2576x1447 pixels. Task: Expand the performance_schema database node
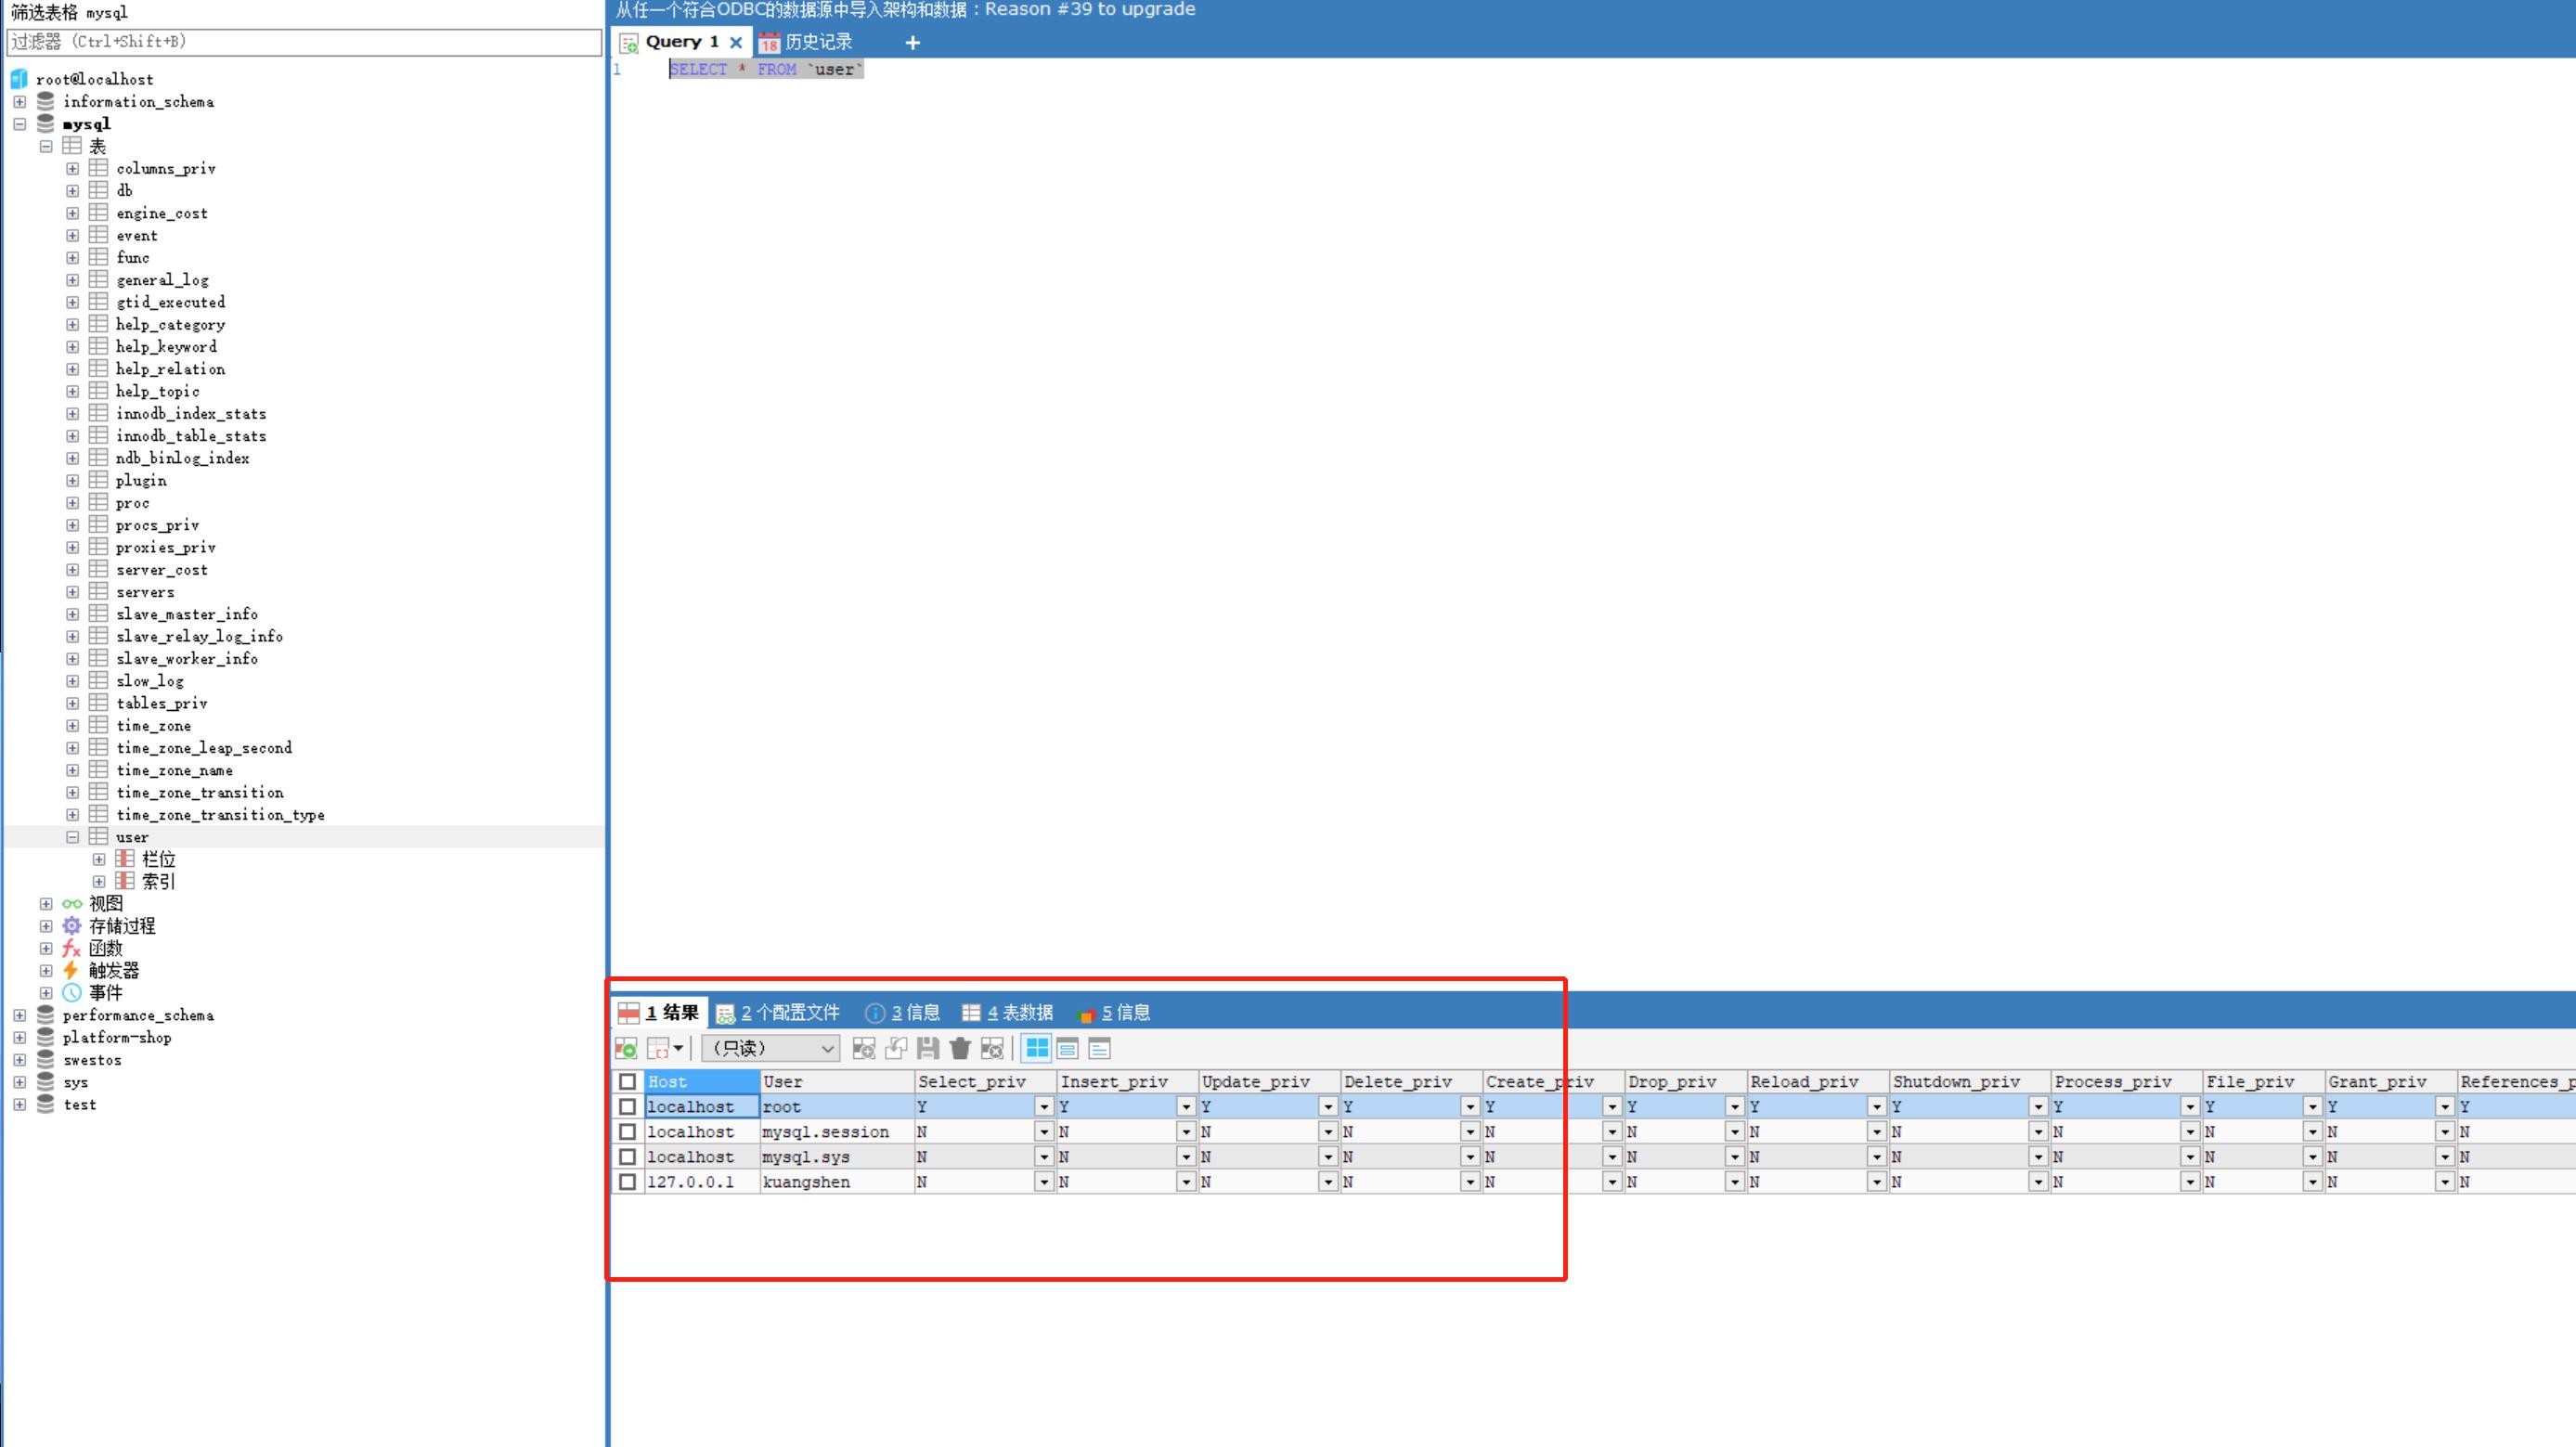click(20, 1015)
